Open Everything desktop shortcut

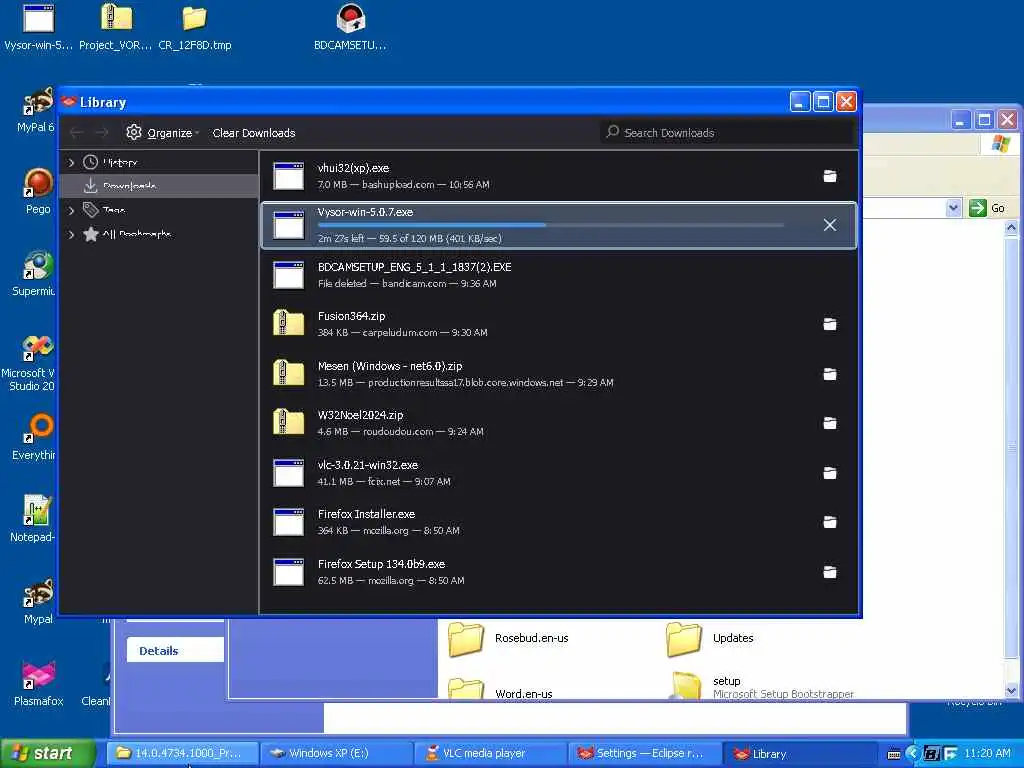coord(35,438)
